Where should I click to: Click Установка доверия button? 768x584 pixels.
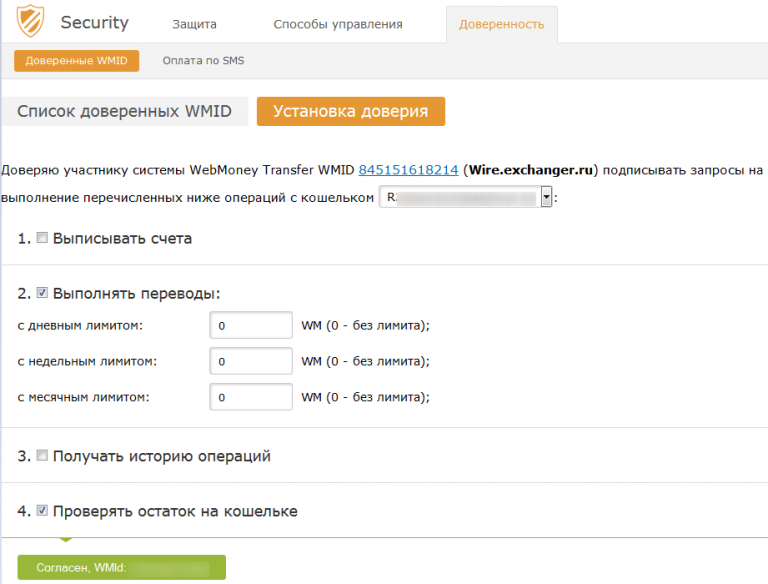[351, 111]
